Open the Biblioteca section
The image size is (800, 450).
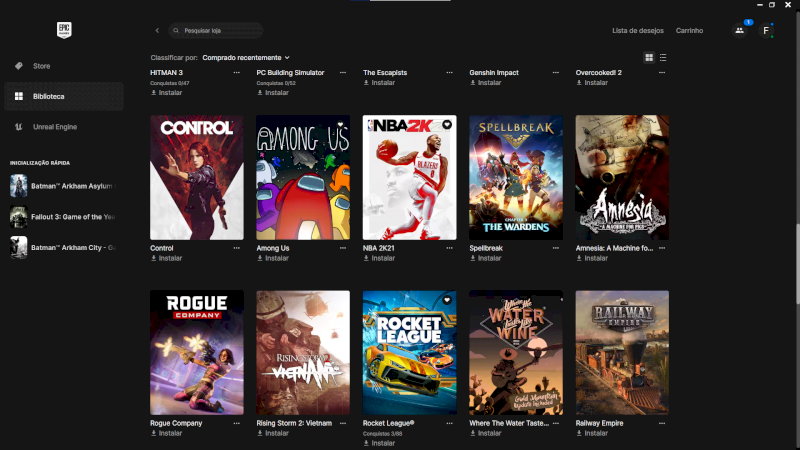(64, 96)
